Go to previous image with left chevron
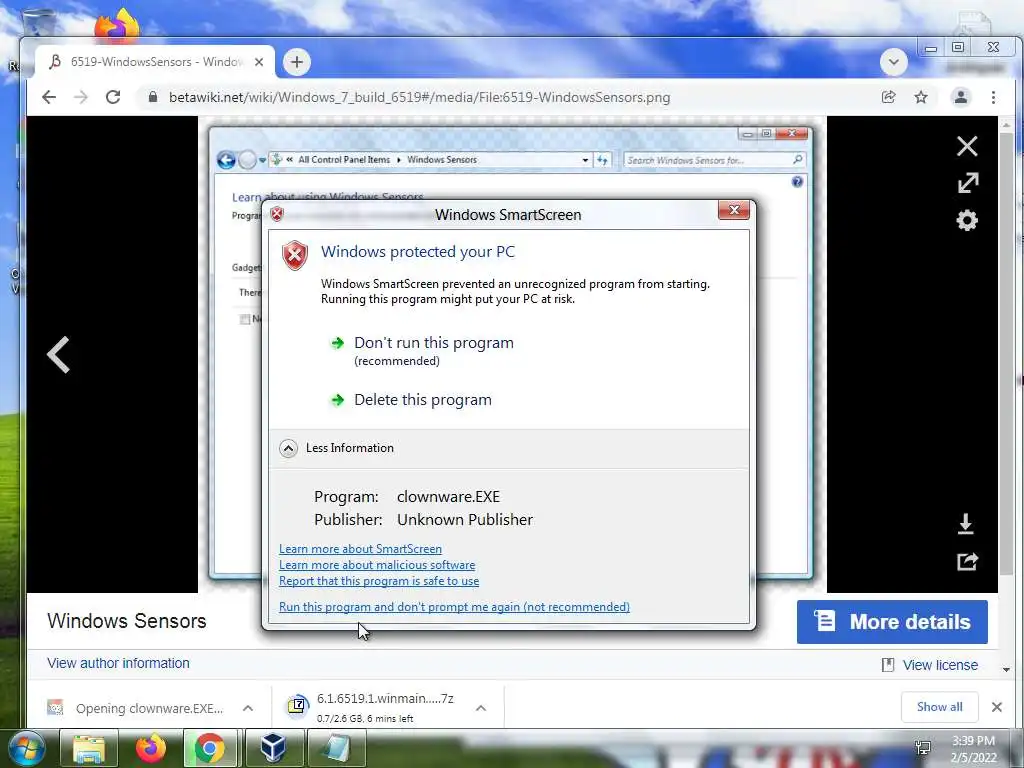The width and height of the screenshot is (1024, 768). pyautogui.click(x=58, y=355)
